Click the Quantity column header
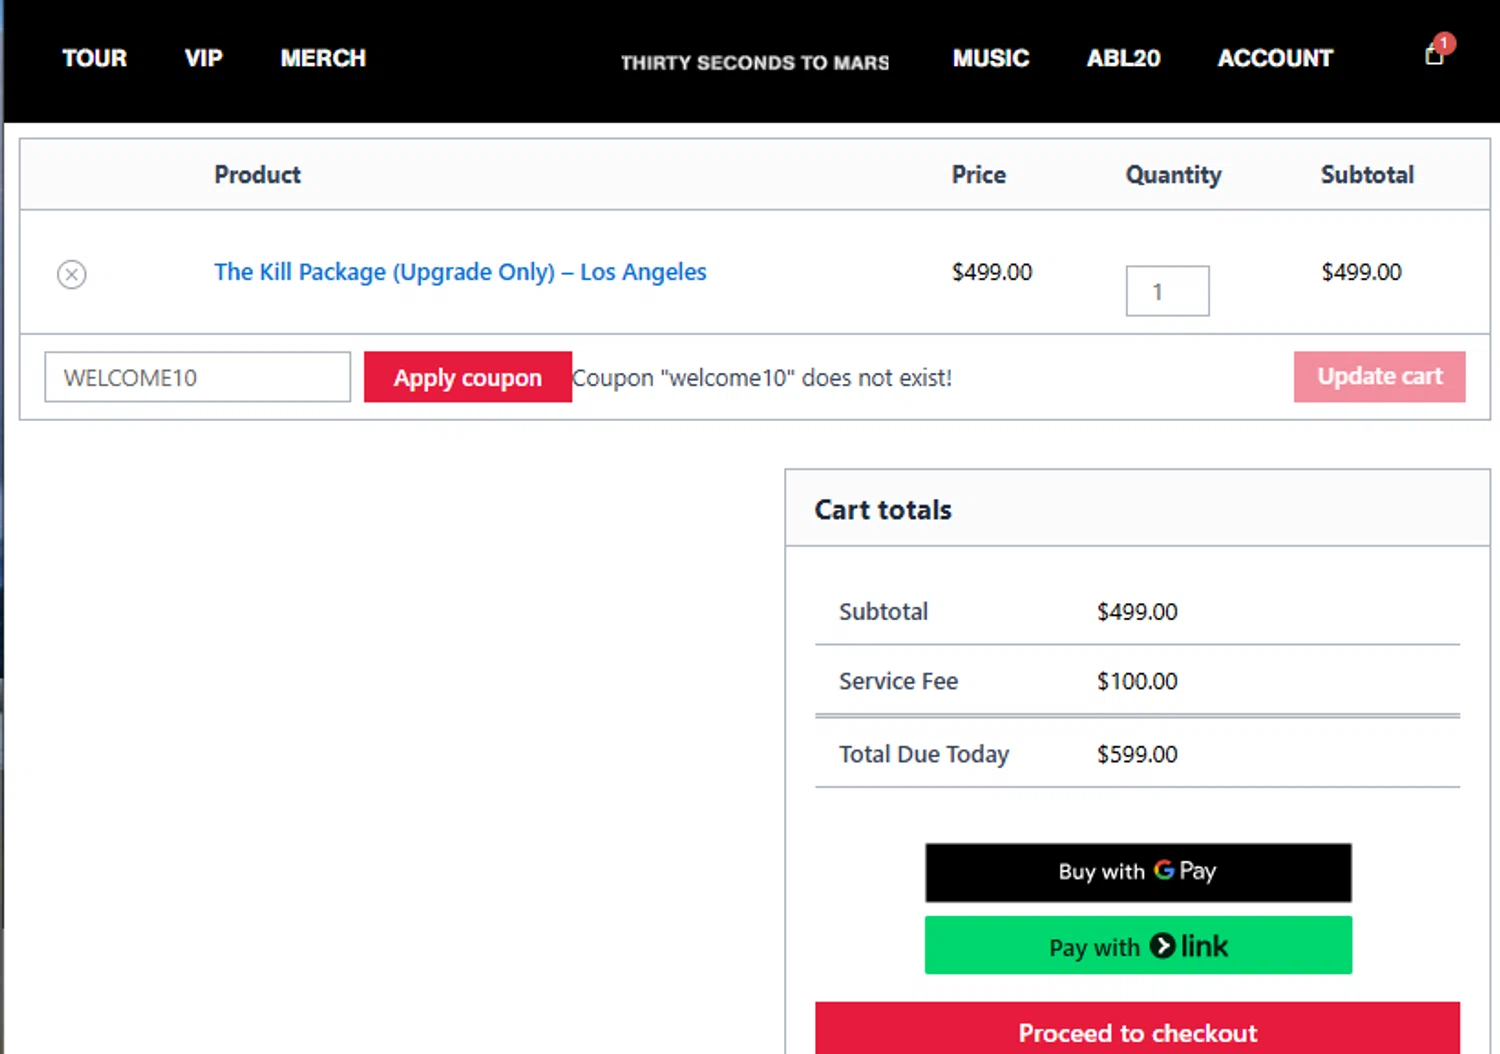Screen dimensions: 1500x1054 [x=1174, y=175]
